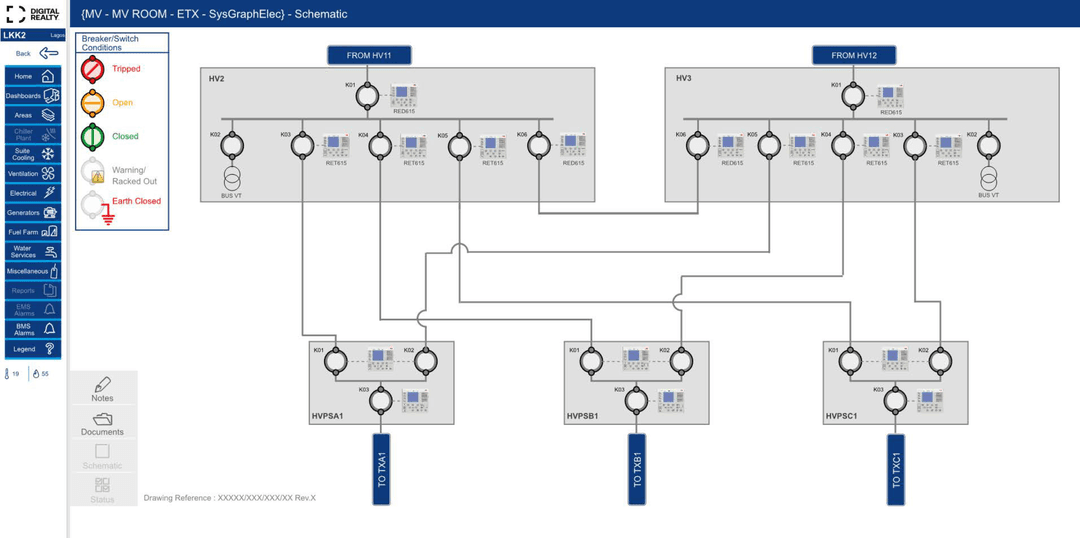
Task: Select HVPSC1 breaker K02
Action: coord(940,361)
